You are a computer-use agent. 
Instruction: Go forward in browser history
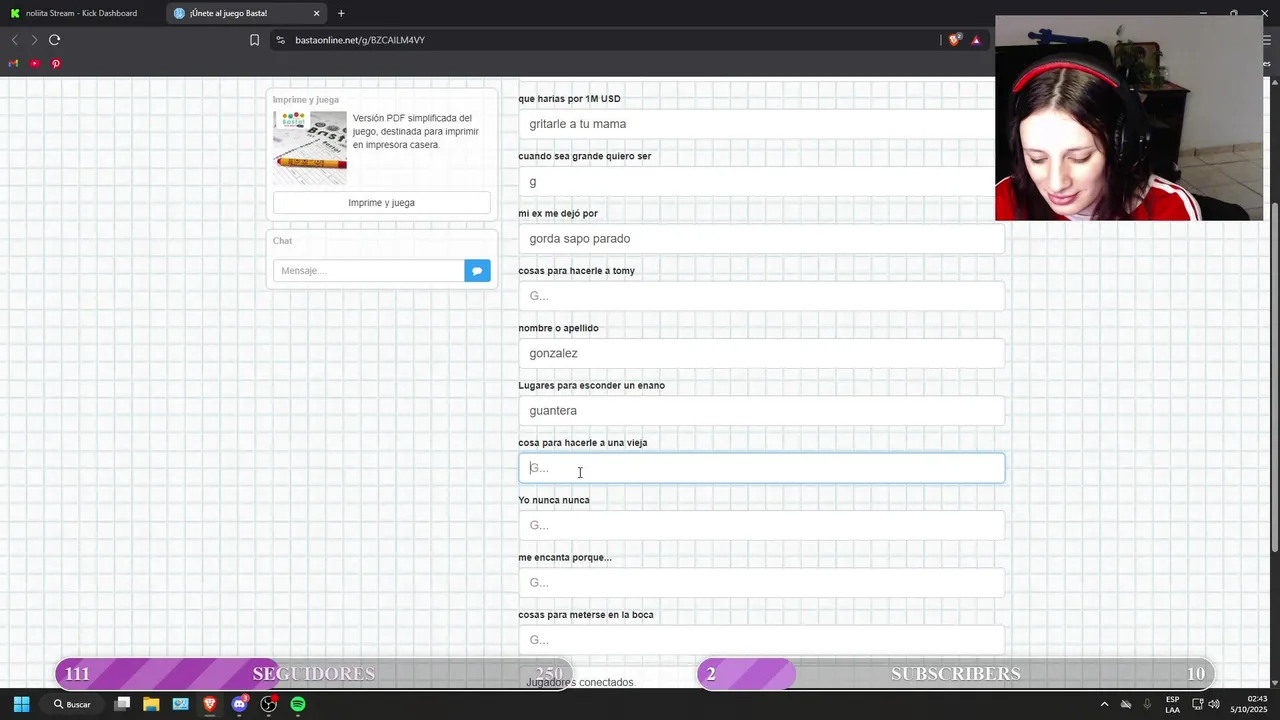click(34, 40)
